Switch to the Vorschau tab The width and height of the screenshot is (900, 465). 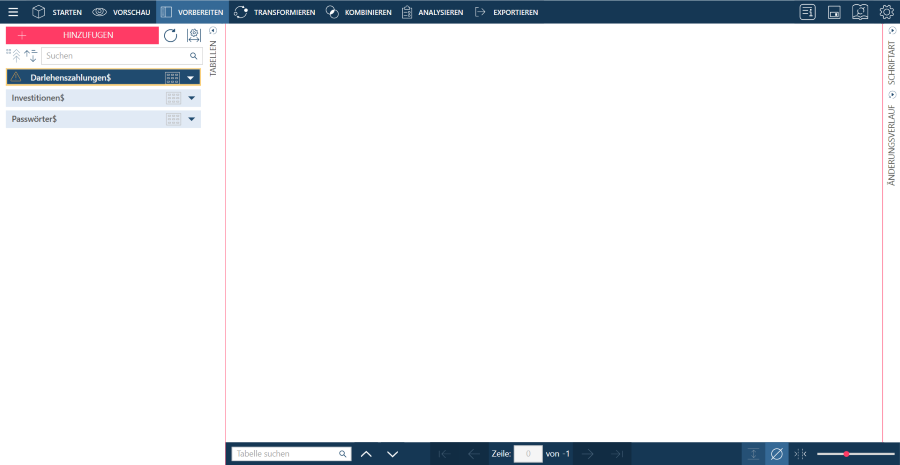(x=121, y=12)
